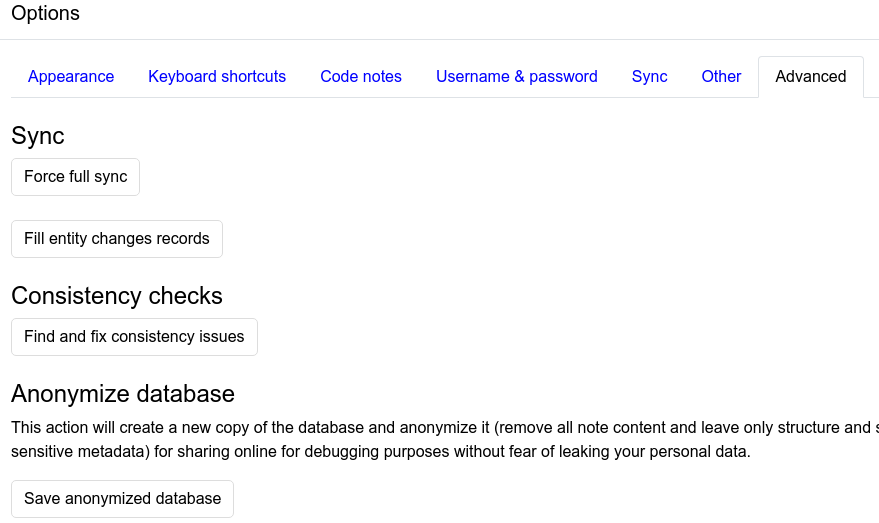This screenshot has width=879, height=523.
Task: Click Save anonymized database button
Action: tap(122, 499)
